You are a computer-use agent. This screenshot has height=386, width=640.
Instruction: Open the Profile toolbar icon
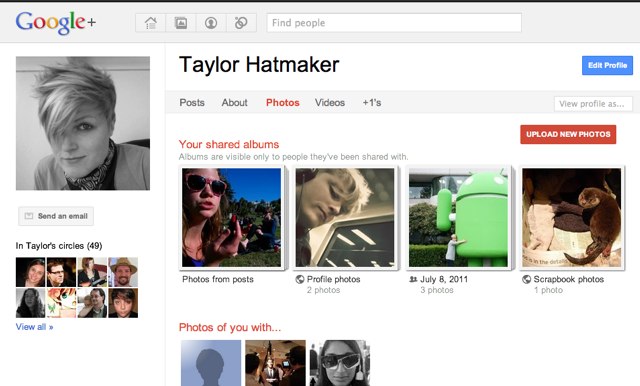(211, 23)
